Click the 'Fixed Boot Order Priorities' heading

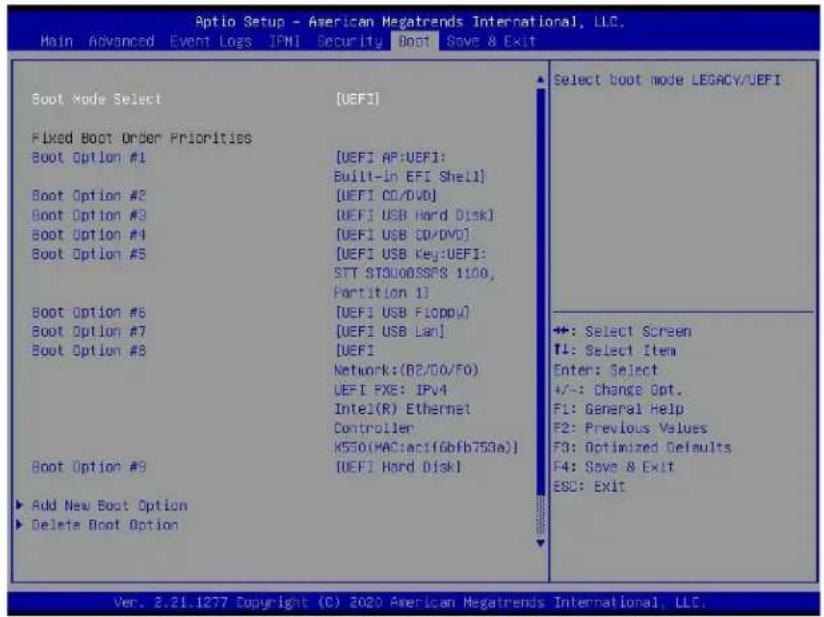point(141,138)
